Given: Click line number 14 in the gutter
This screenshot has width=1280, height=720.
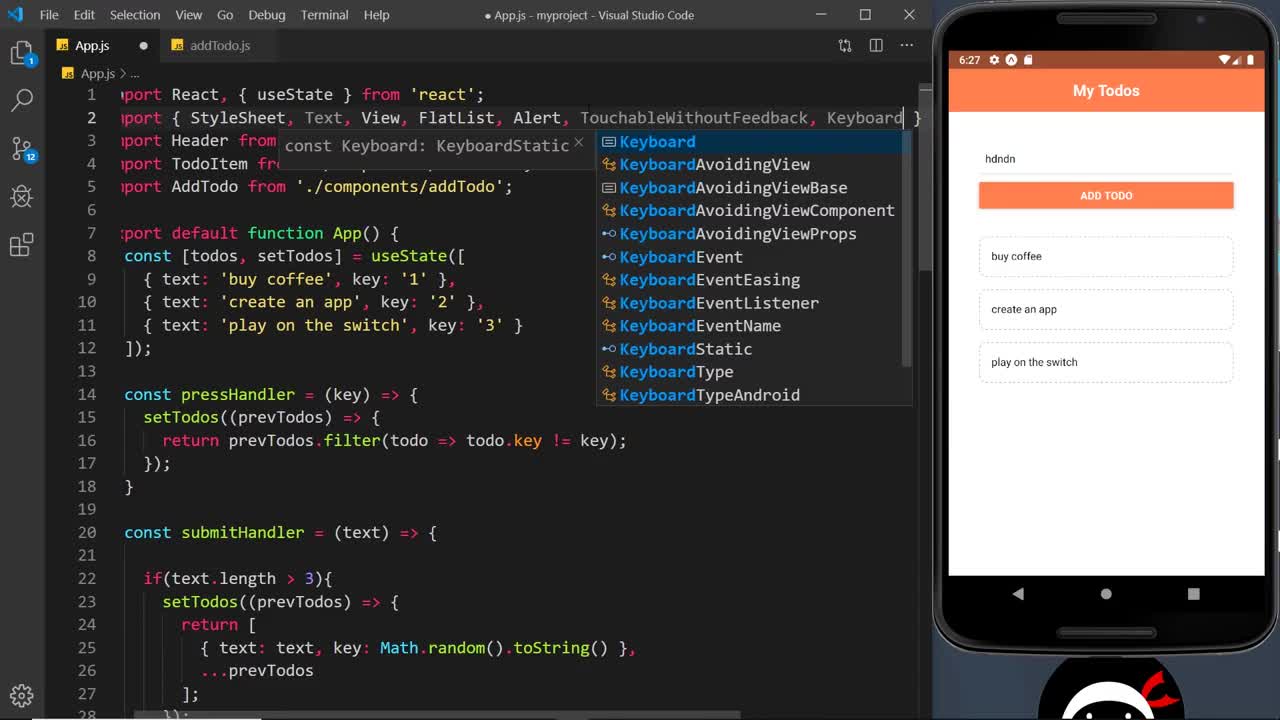Looking at the screenshot, I should pyautogui.click(x=87, y=394).
